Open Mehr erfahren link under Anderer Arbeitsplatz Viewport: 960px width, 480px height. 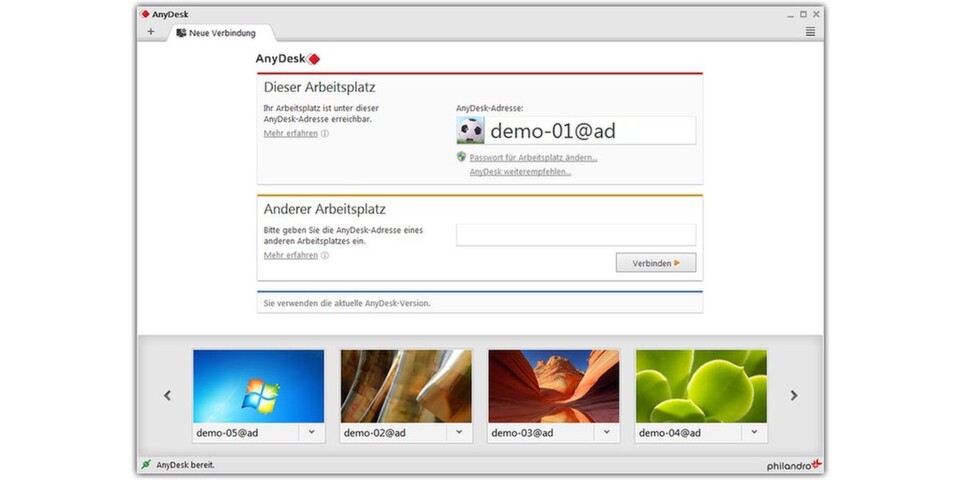pos(291,255)
